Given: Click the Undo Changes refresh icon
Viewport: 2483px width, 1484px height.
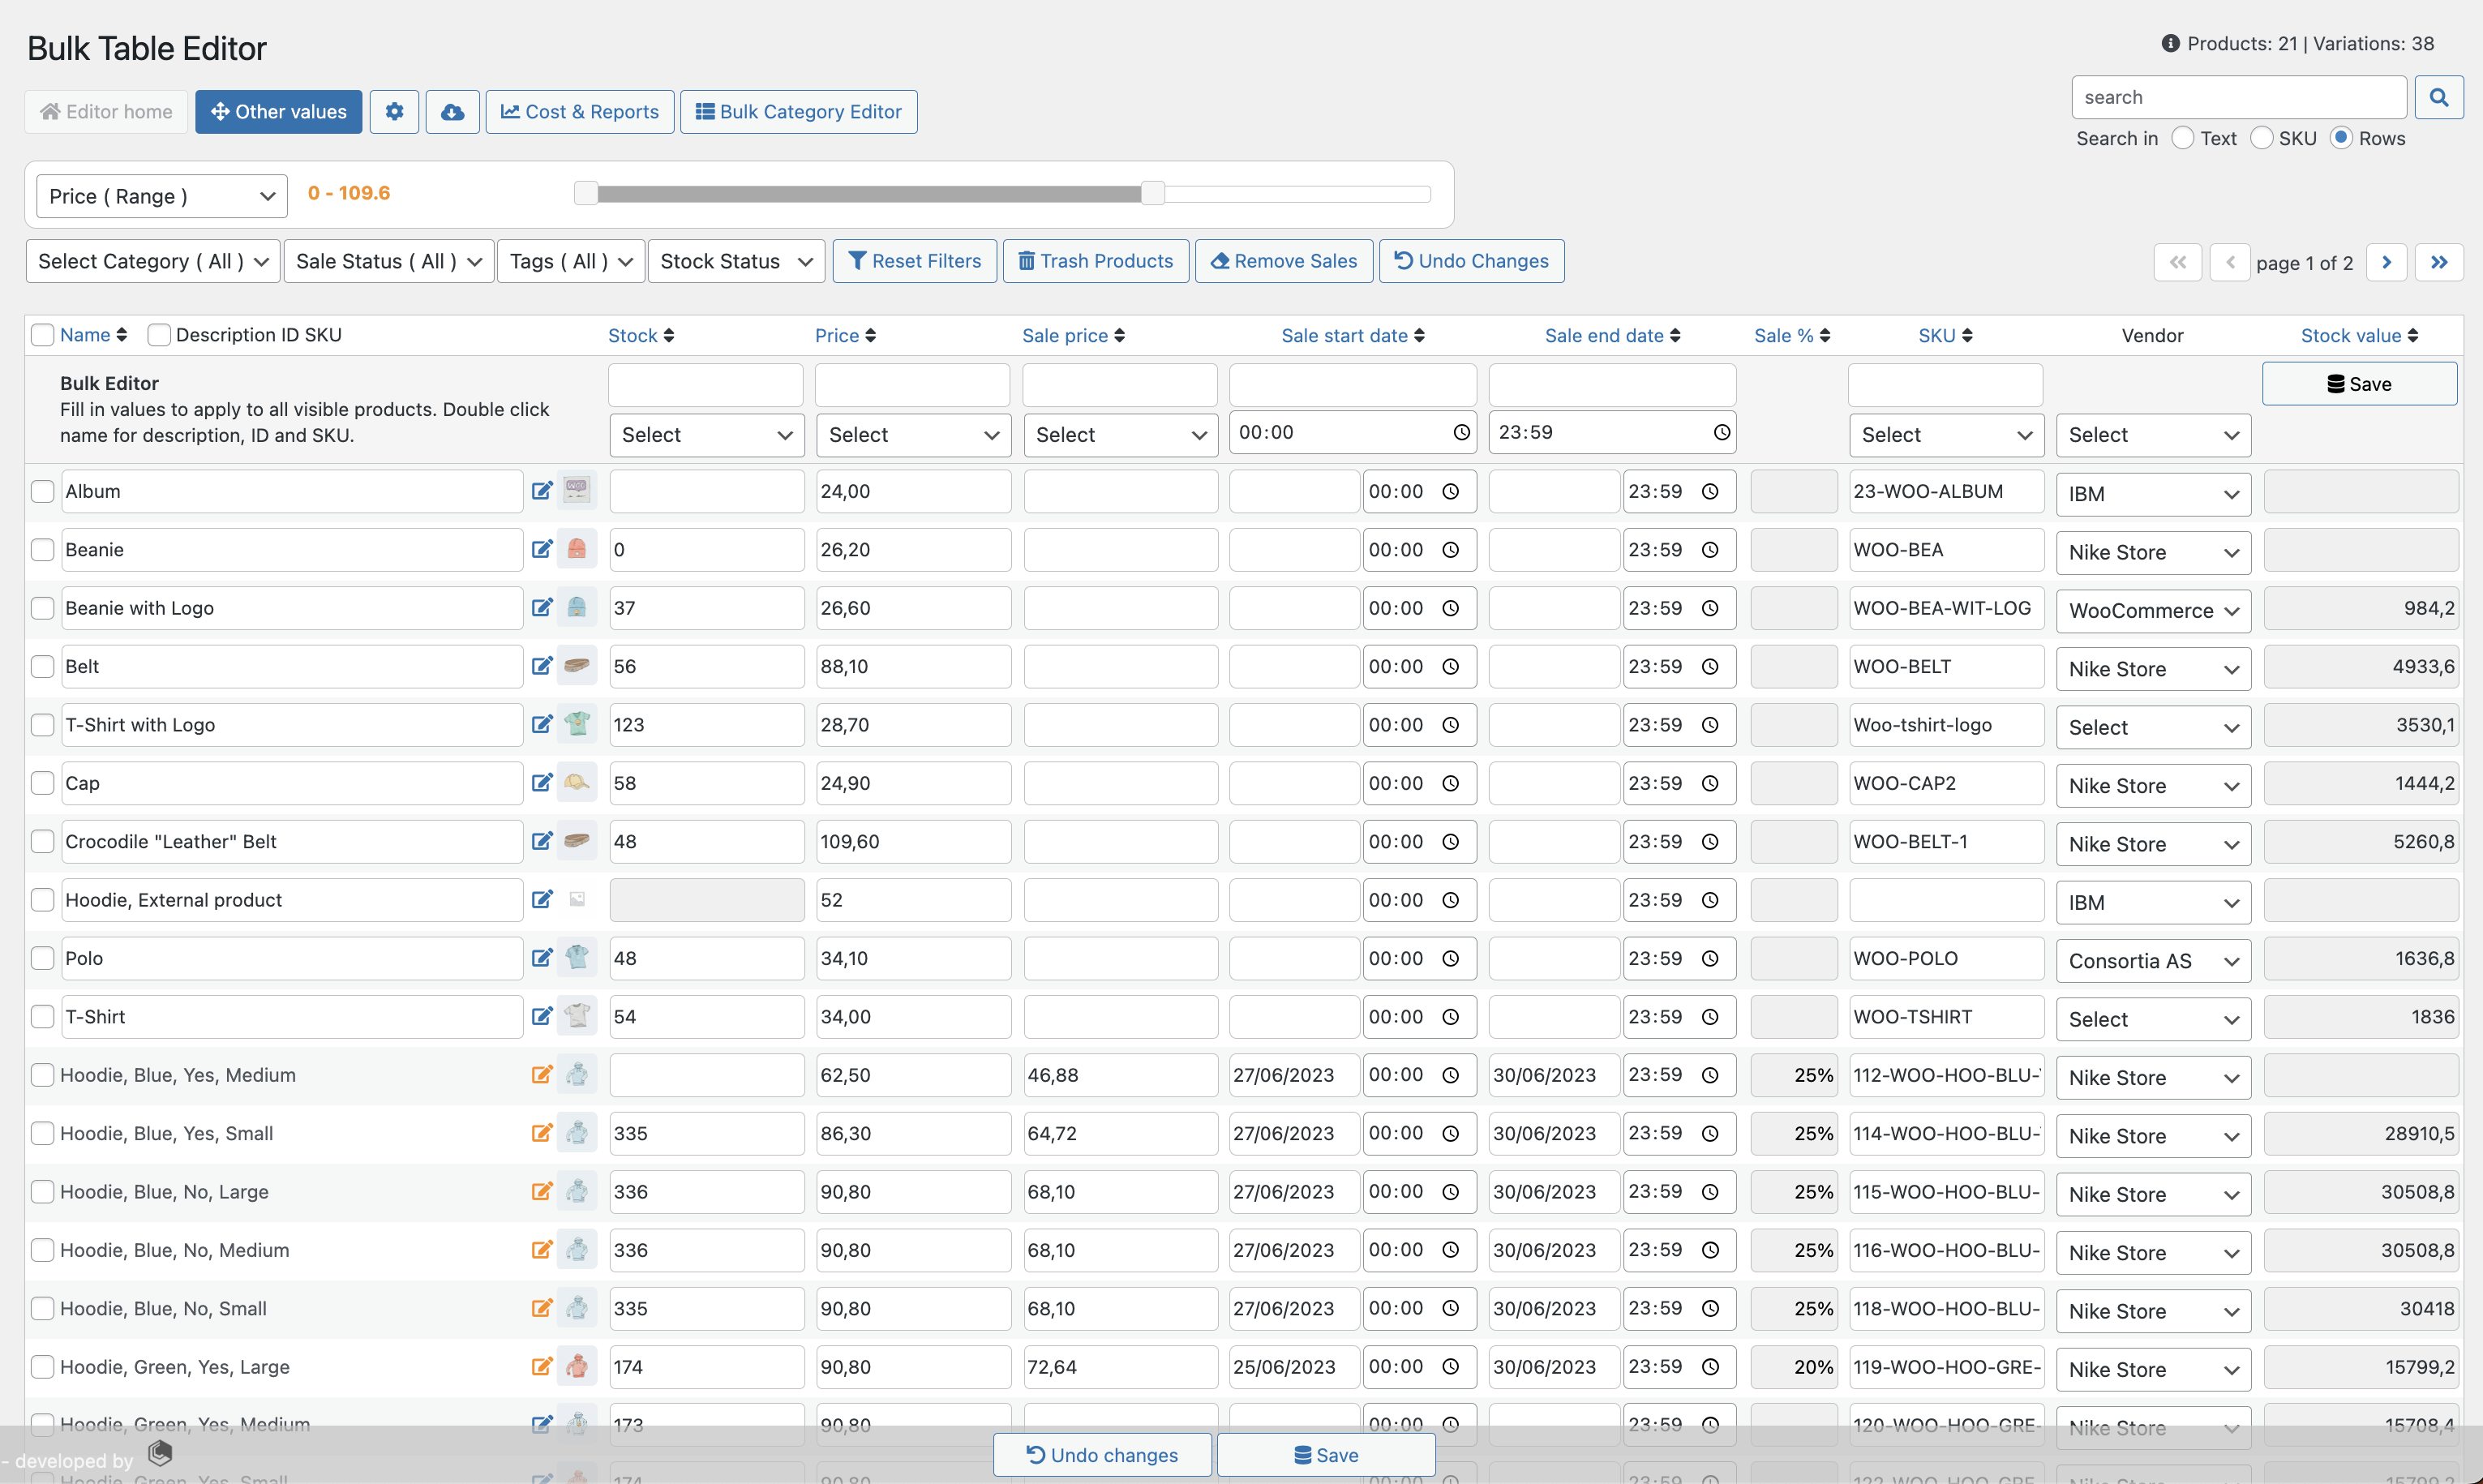Looking at the screenshot, I should (1404, 261).
